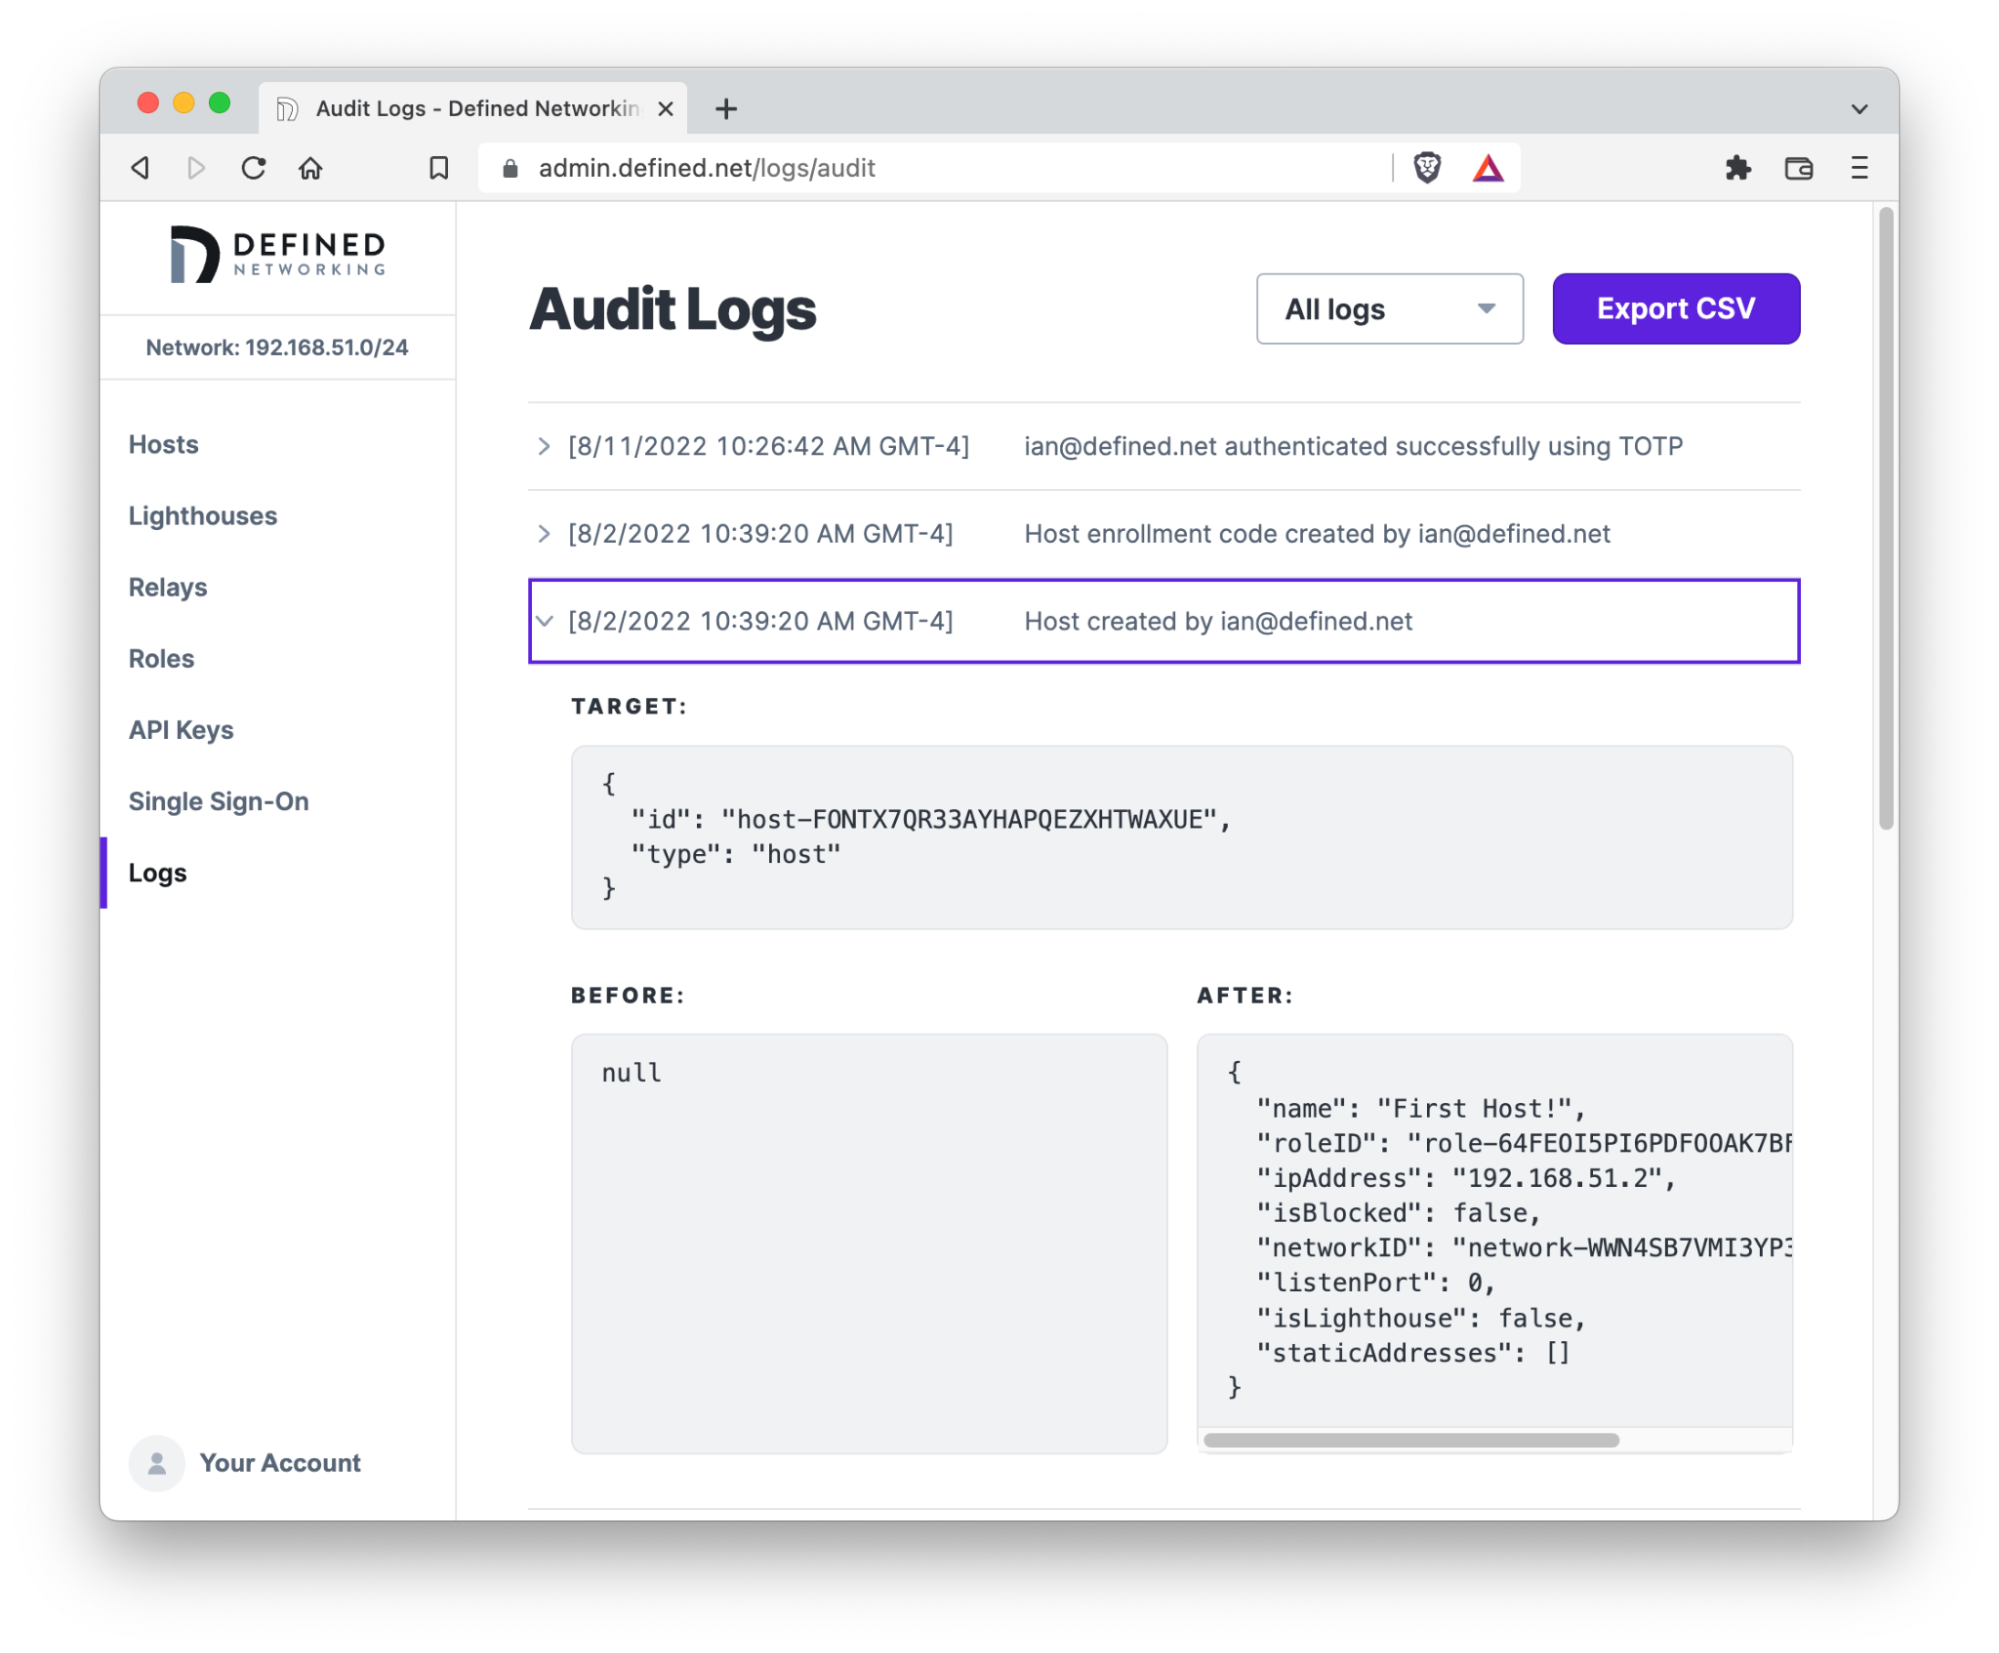The image size is (1999, 1653).
Task: Click the Your Account avatar icon
Action: [156, 1463]
